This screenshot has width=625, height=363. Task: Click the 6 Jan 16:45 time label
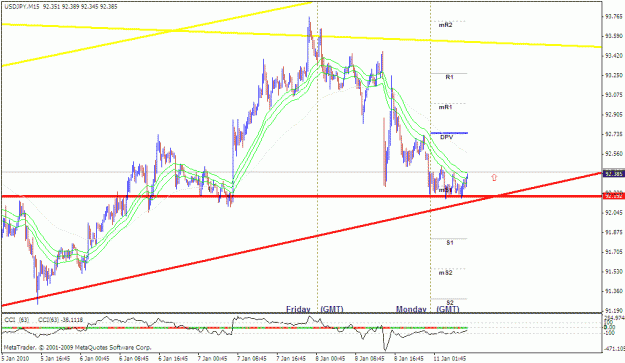[x=174, y=359]
